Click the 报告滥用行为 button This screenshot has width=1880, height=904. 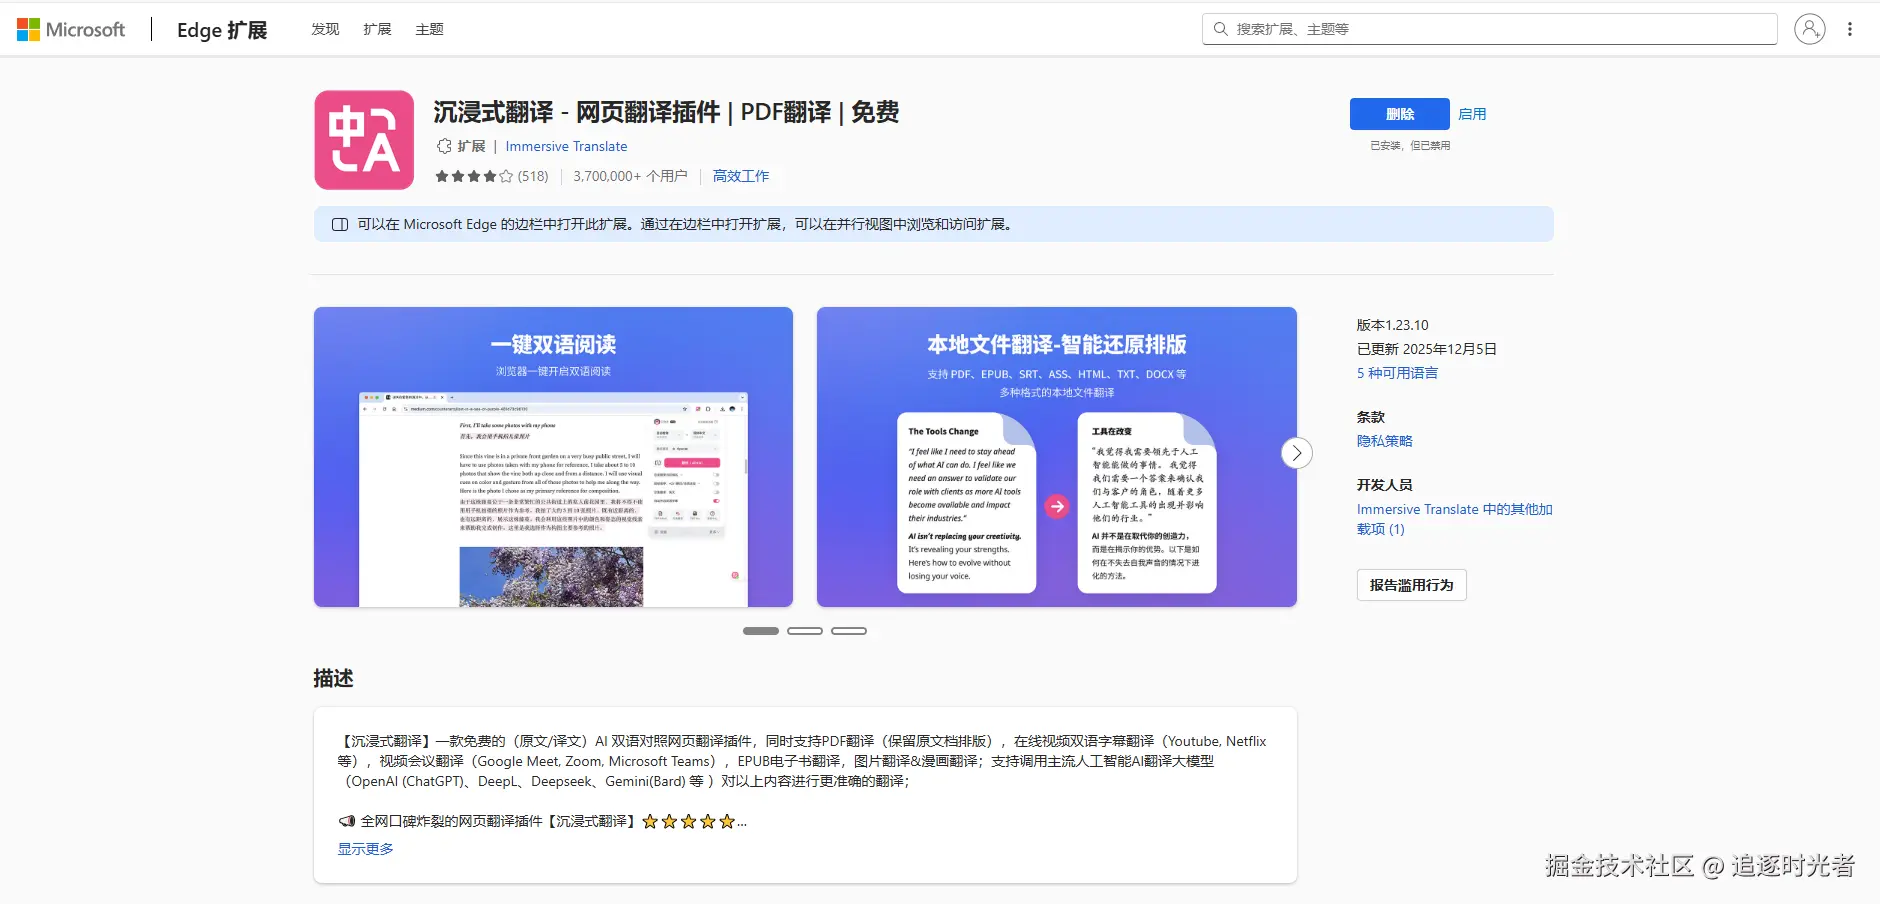[1411, 585]
